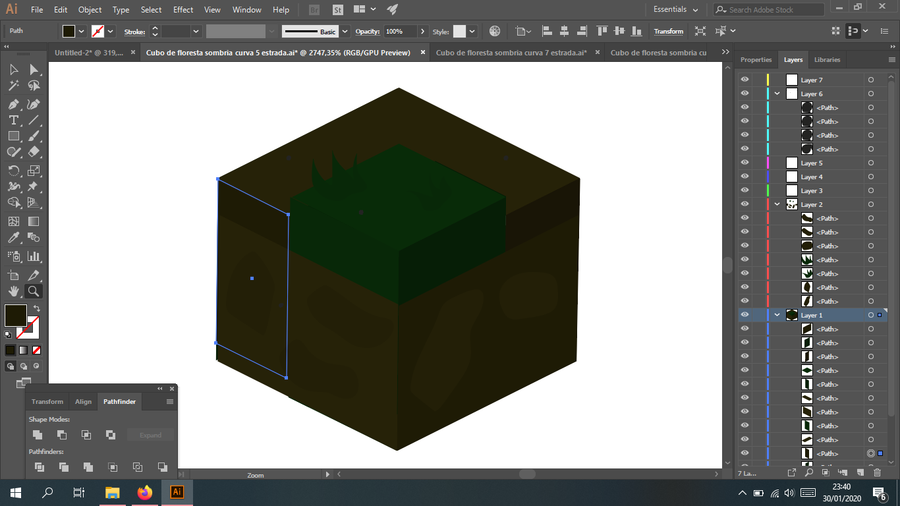Select the Artboard tool
The width and height of the screenshot is (900, 506).
pyautogui.click(x=13, y=275)
